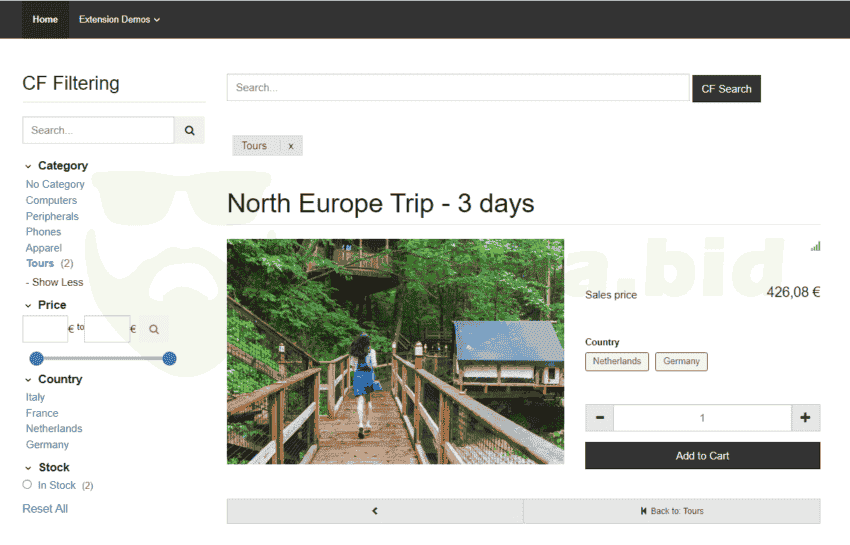This screenshot has height=545, width=850.
Task: Select the Netherlands country tag on product
Action: tap(617, 361)
